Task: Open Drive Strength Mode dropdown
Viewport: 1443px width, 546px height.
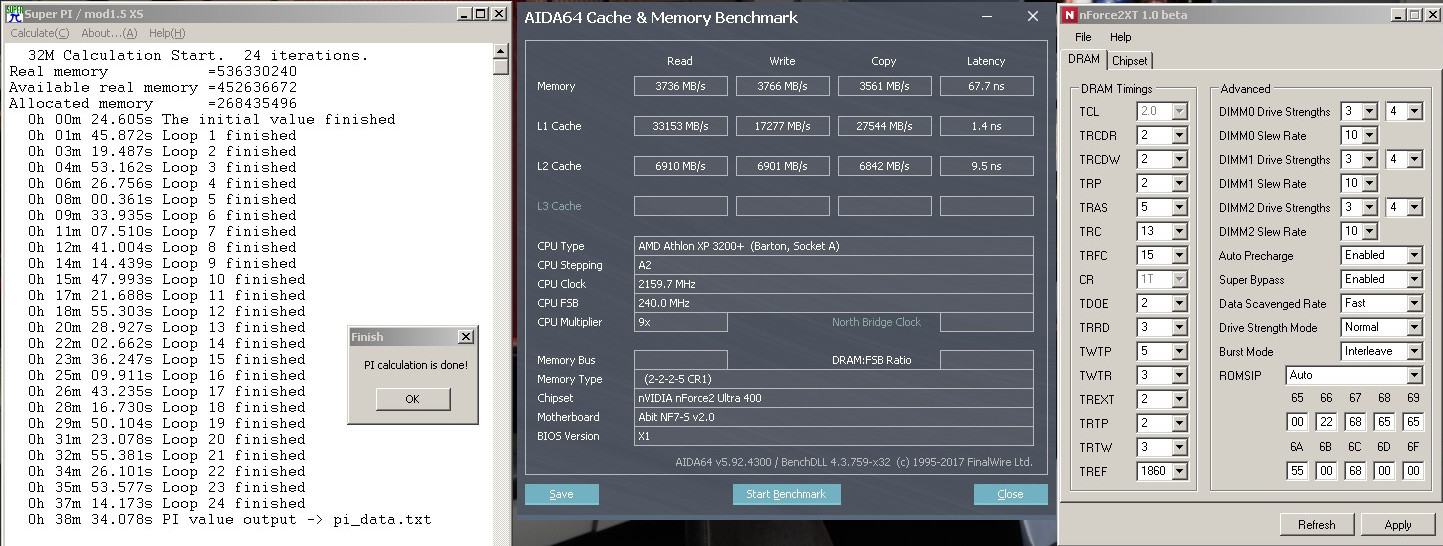Action: [x=1414, y=327]
